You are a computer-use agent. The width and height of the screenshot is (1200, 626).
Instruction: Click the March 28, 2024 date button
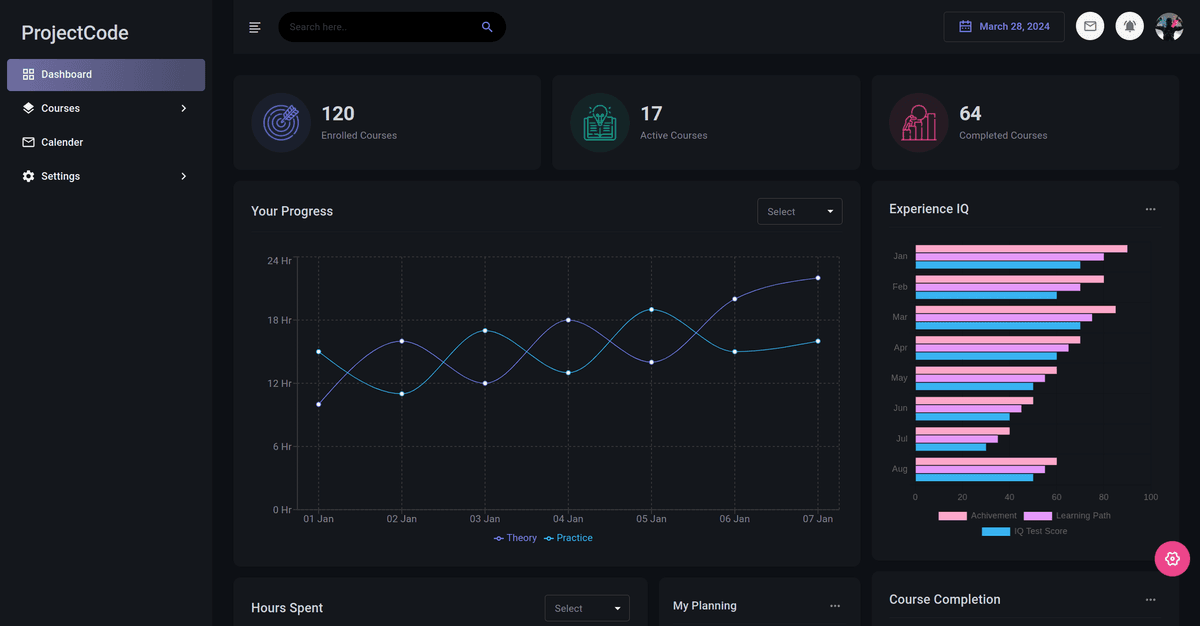[1004, 27]
